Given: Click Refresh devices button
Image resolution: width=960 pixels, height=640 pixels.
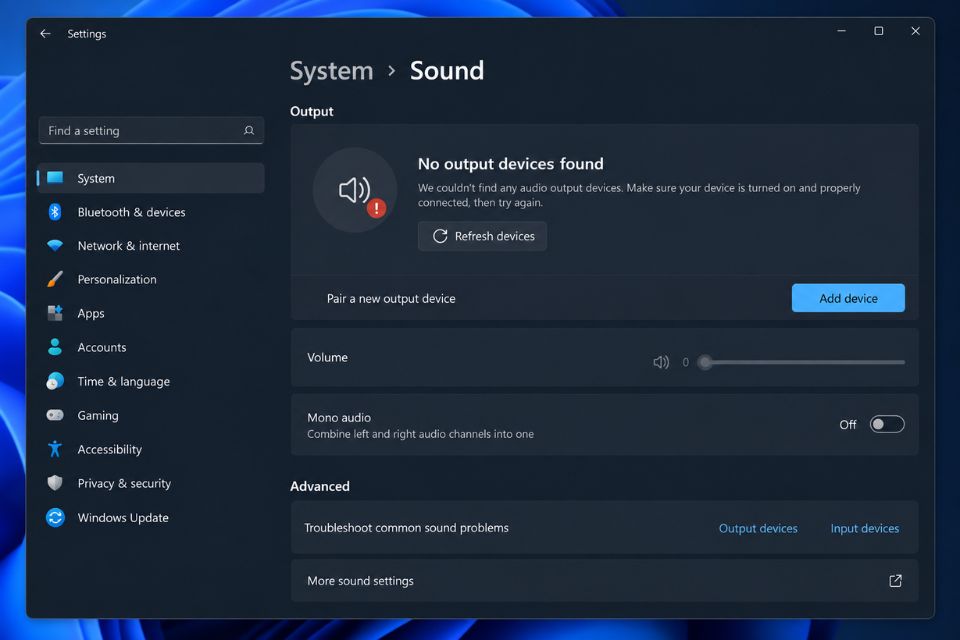Looking at the screenshot, I should click(482, 236).
